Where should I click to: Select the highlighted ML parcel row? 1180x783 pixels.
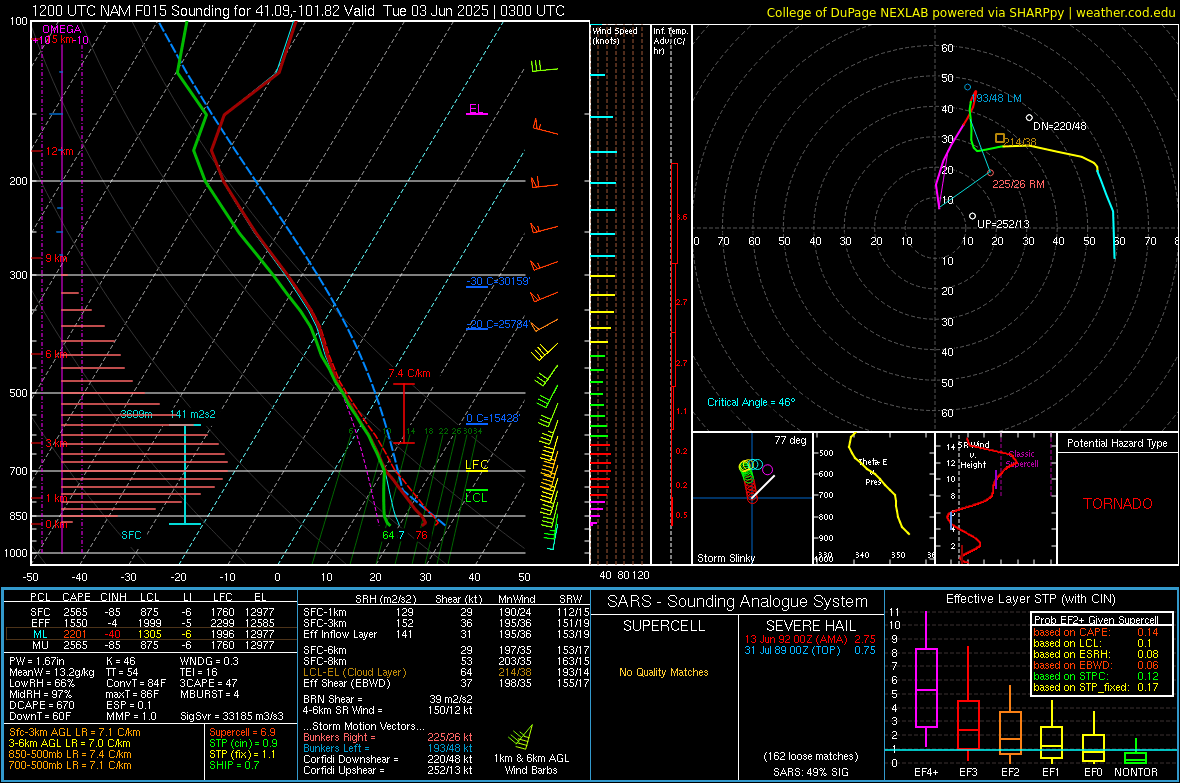click(151, 634)
